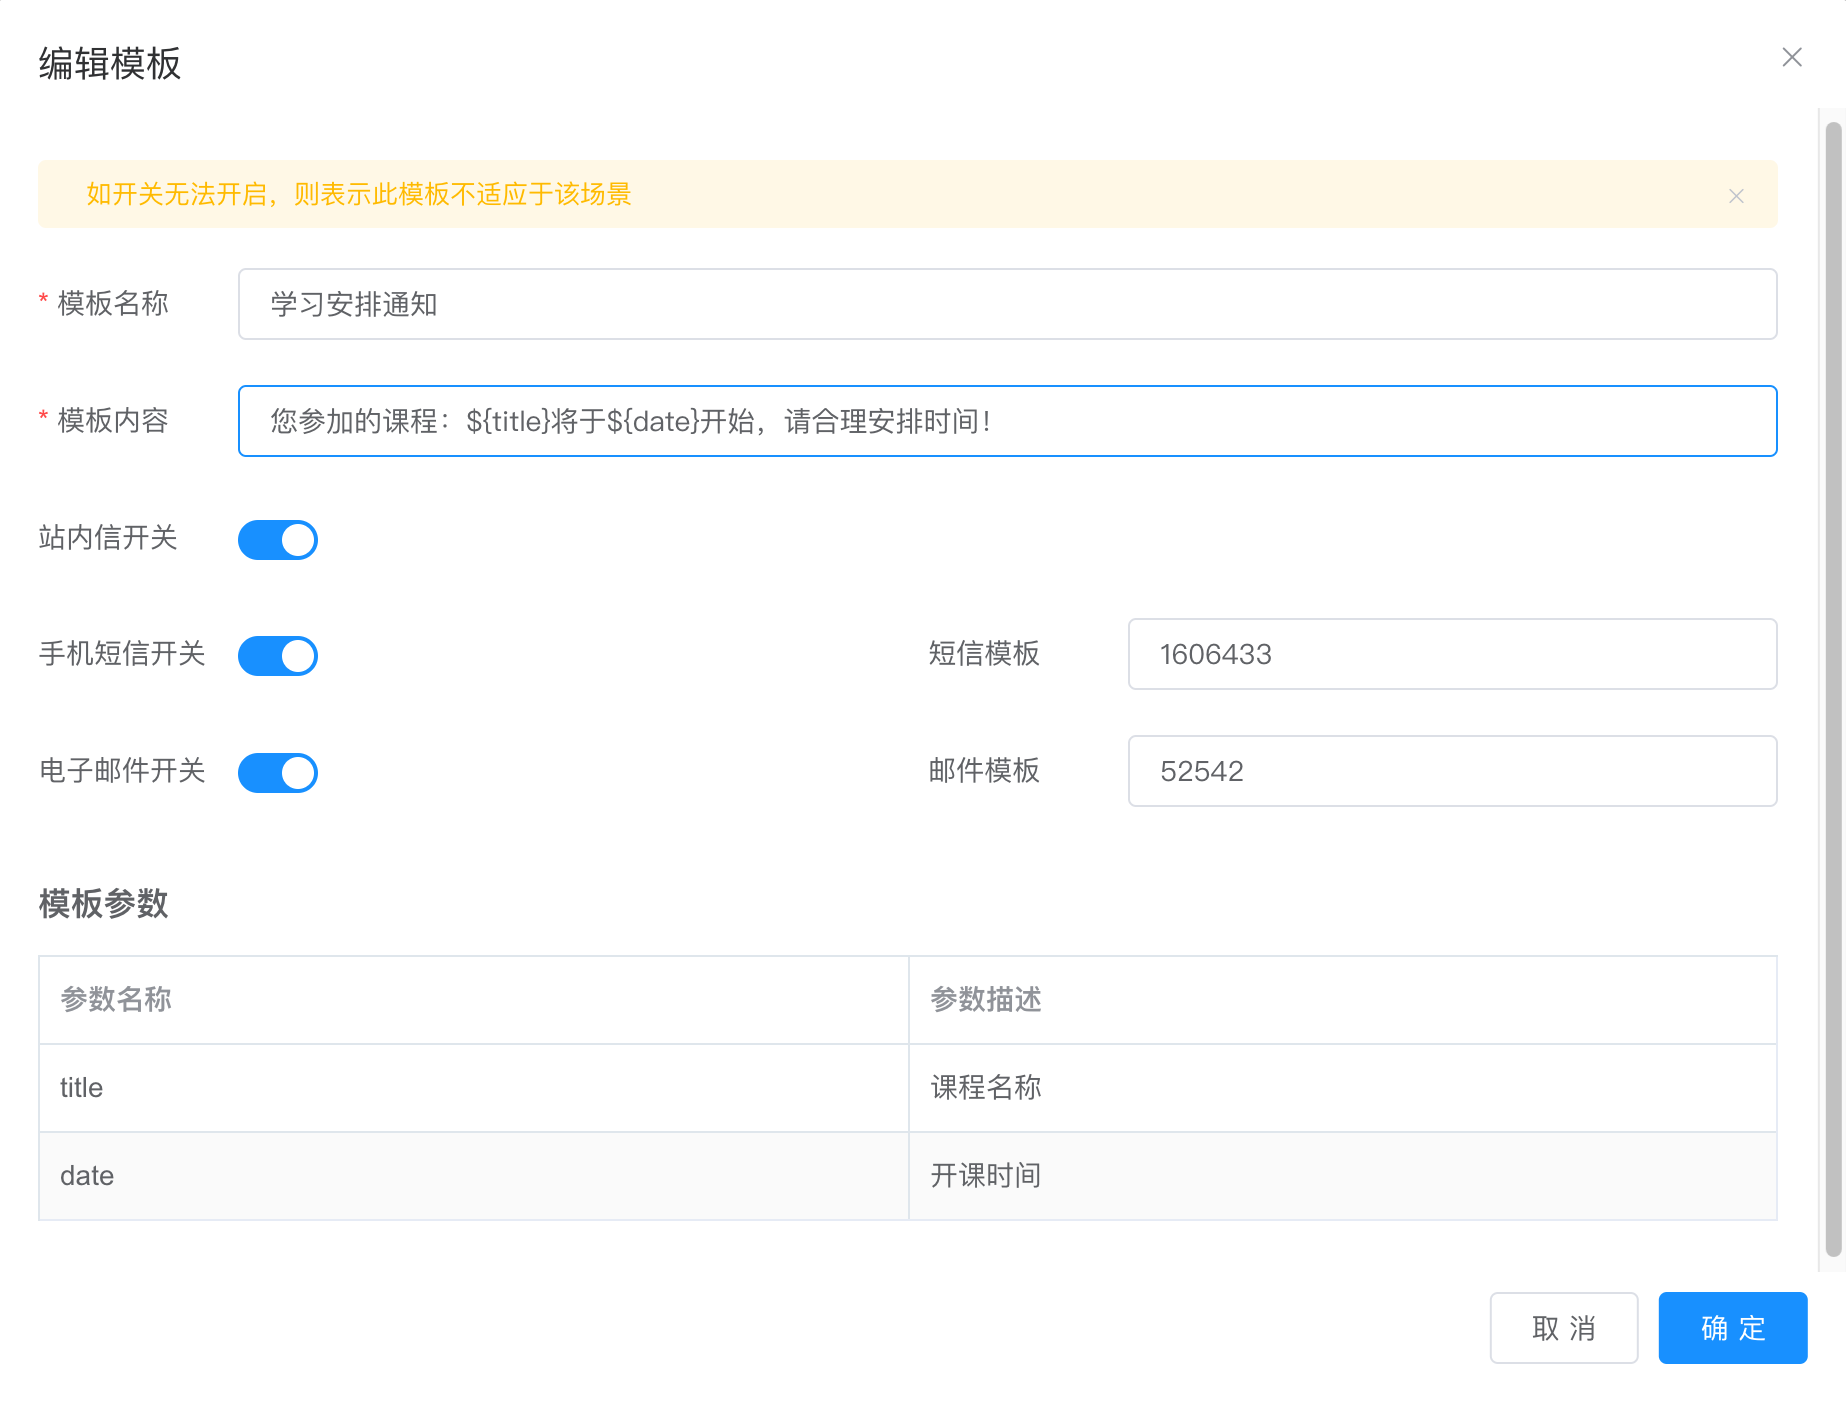Click the 确定 button
Viewport: 1846px width, 1402px height.
point(1733,1328)
